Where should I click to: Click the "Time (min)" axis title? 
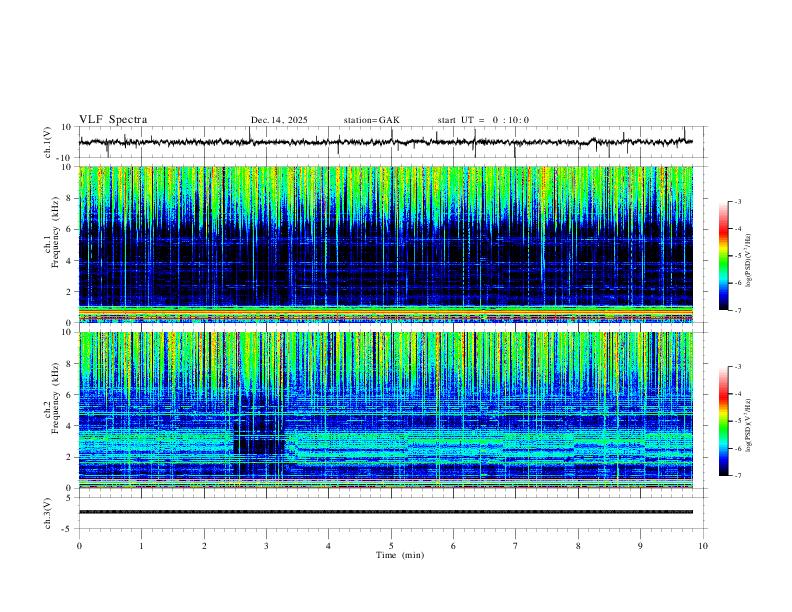[400, 555]
